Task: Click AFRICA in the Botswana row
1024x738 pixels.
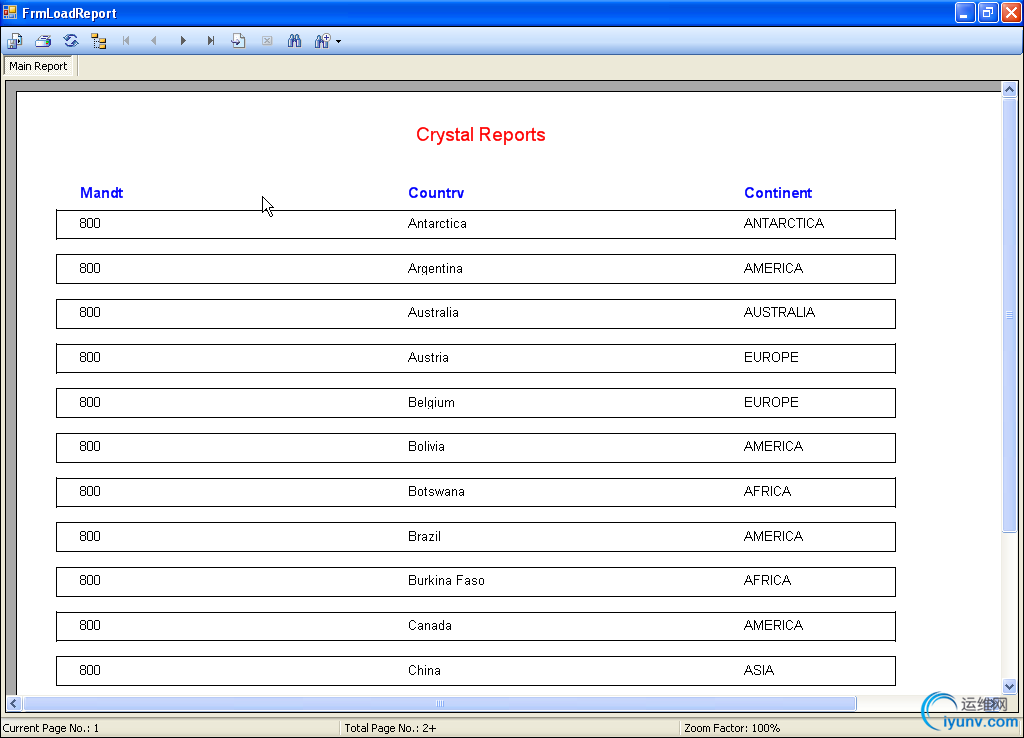Action: [x=767, y=492]
